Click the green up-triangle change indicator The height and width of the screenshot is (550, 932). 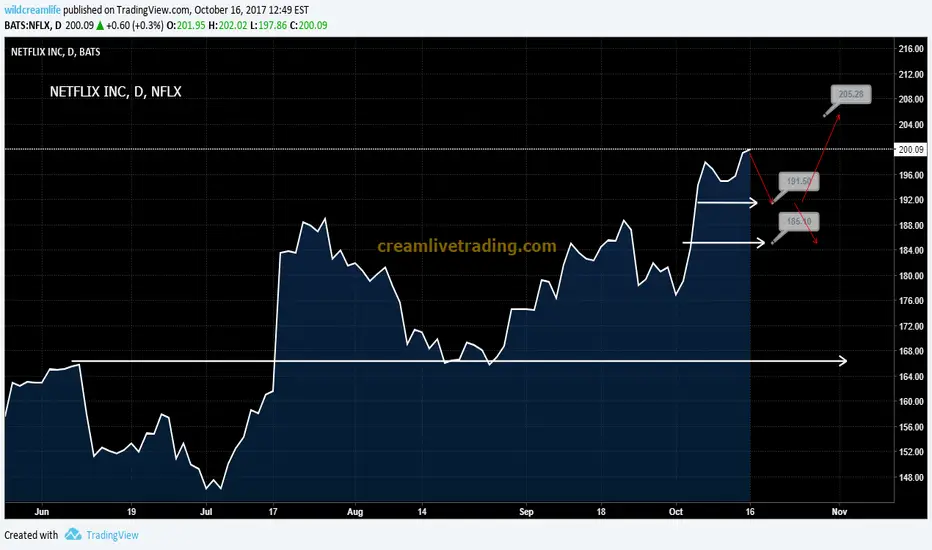click(x=100, y=26)
